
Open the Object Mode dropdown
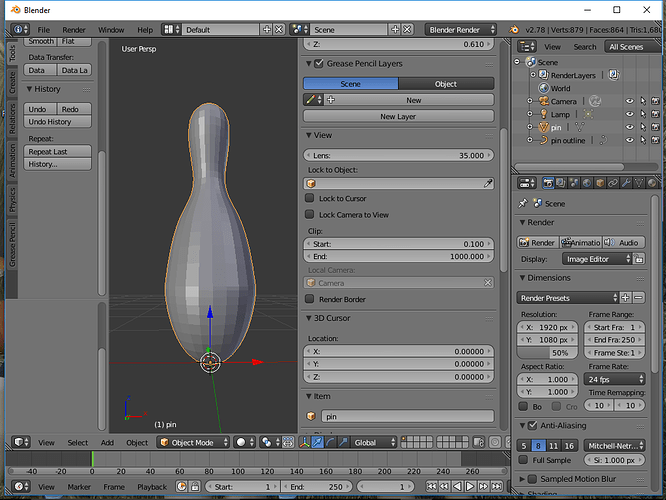click(192, 442)
